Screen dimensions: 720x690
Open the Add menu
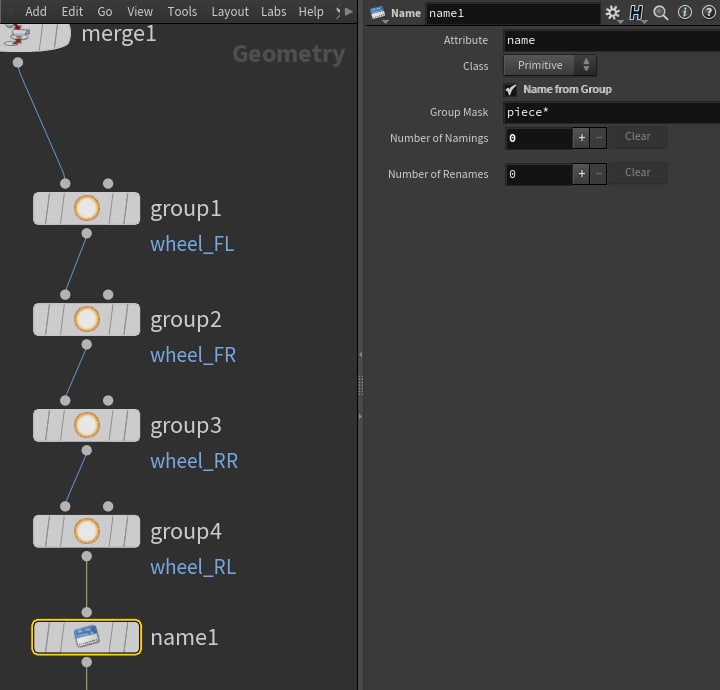click(x=36, y=11)
